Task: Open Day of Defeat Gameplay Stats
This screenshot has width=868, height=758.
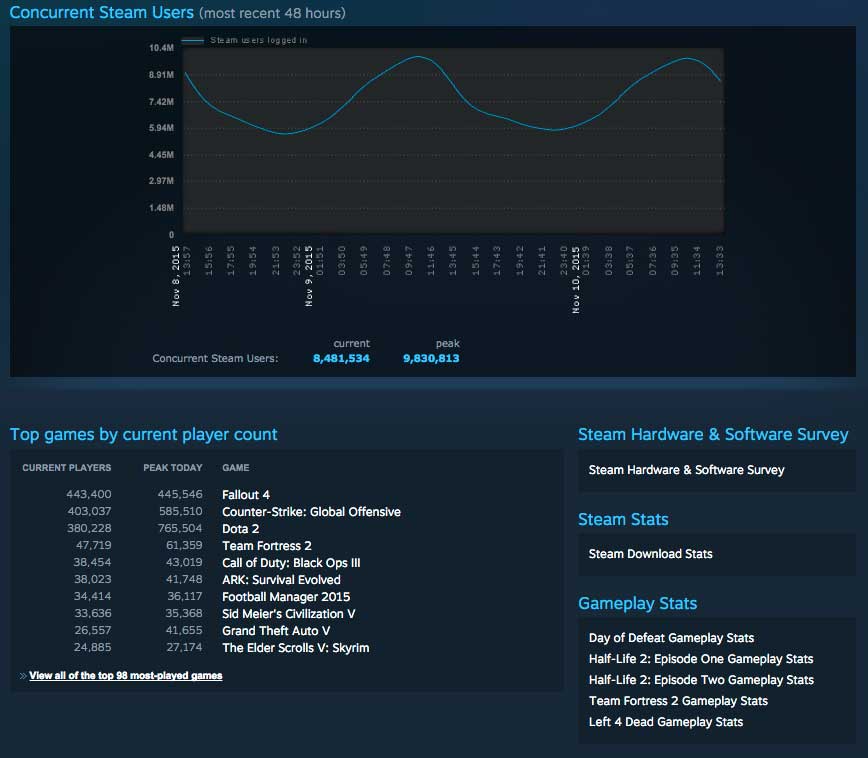Action: (x=672, y=637)
